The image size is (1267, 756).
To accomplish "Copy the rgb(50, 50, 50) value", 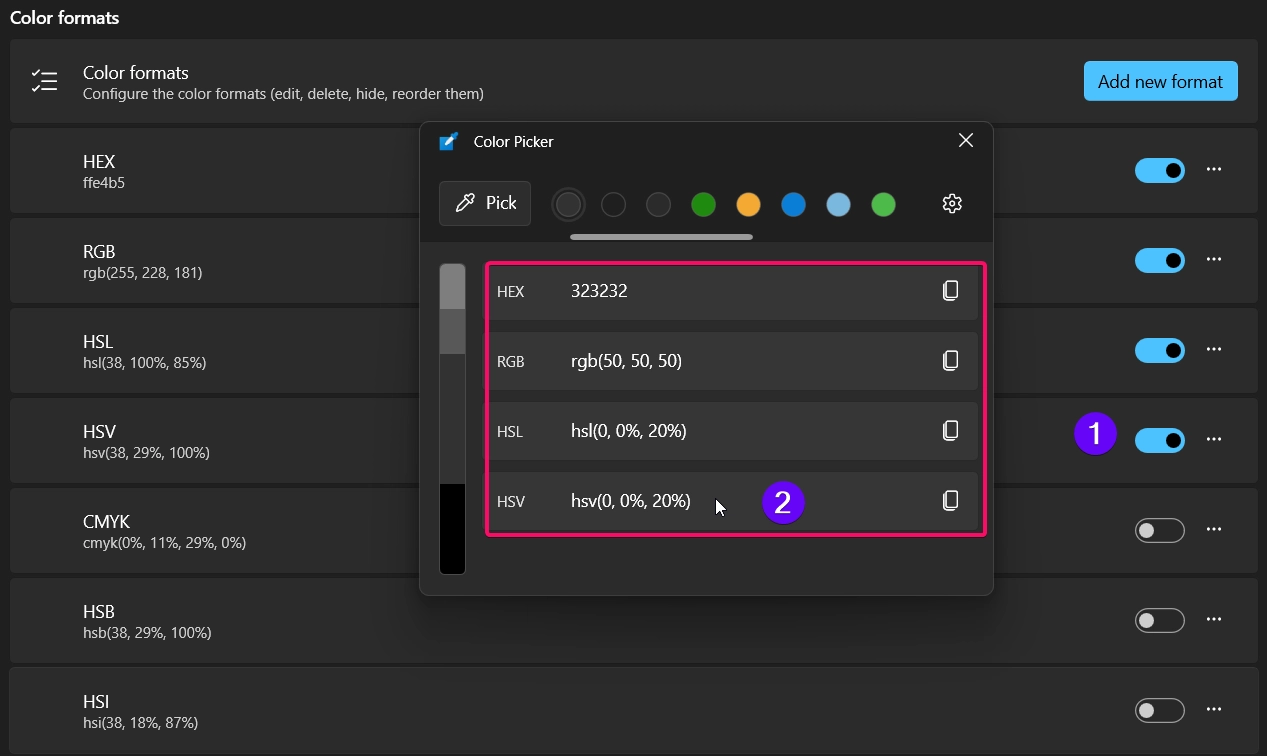I will tap(951, 361).
